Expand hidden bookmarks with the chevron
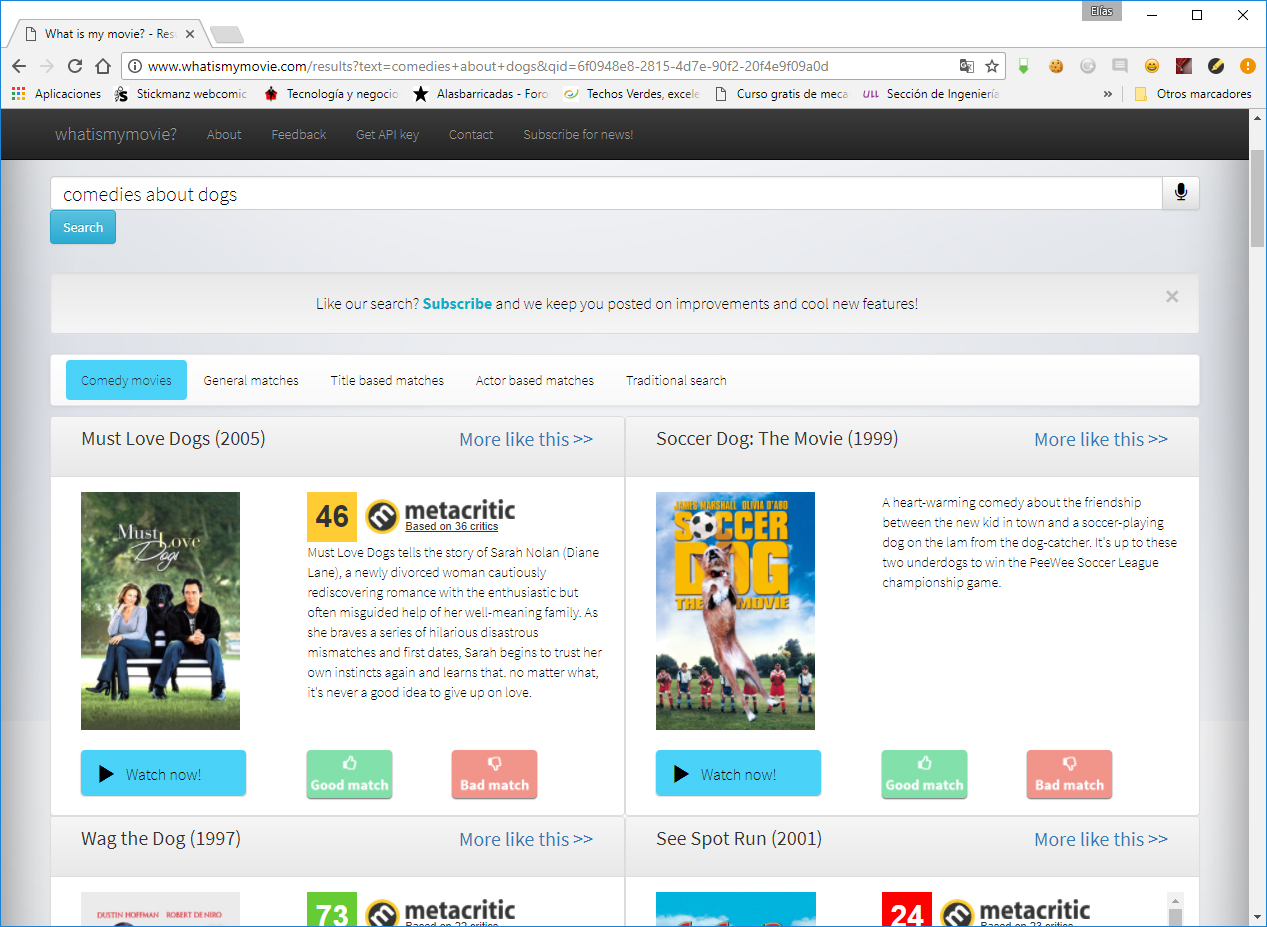This screenshot has height=927, width=1267. (x=1107, y=93)
